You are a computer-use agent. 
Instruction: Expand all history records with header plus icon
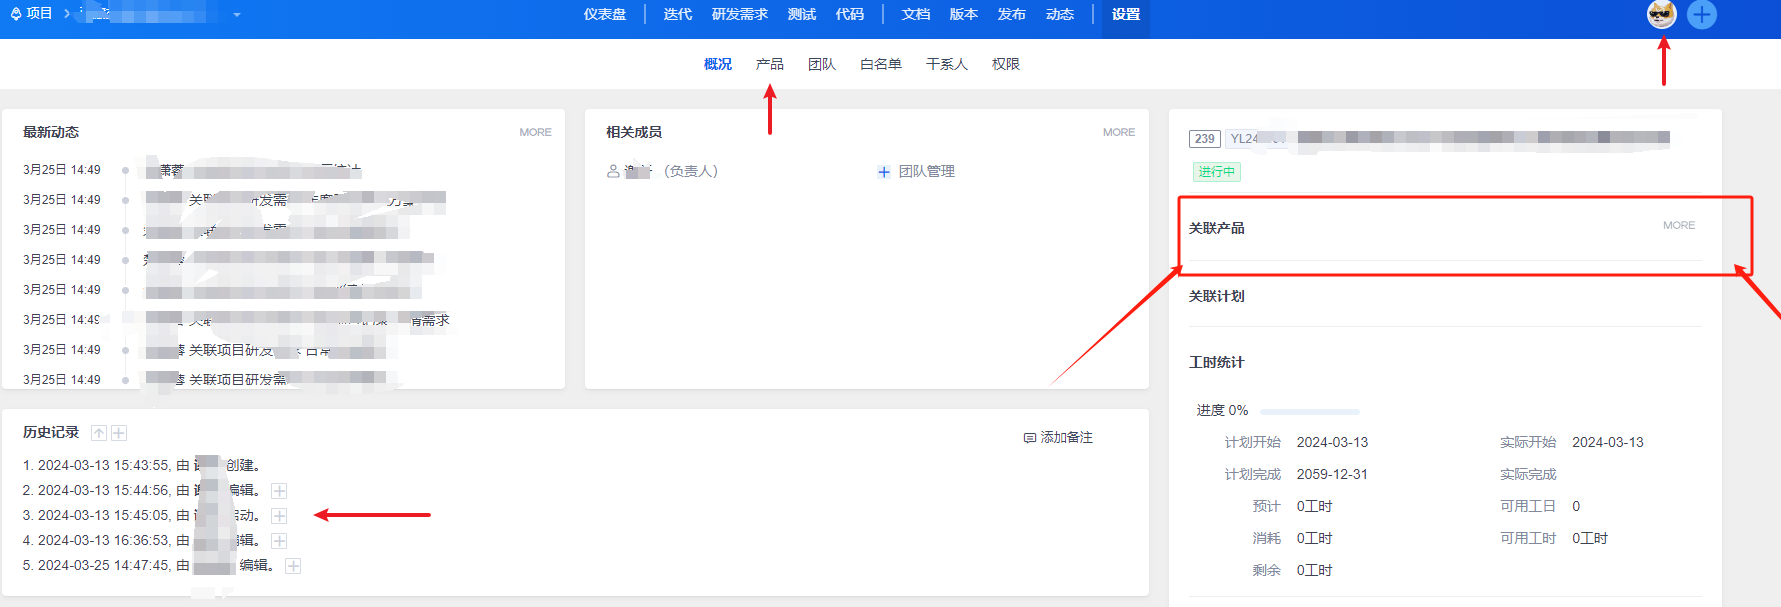[119, 433]
